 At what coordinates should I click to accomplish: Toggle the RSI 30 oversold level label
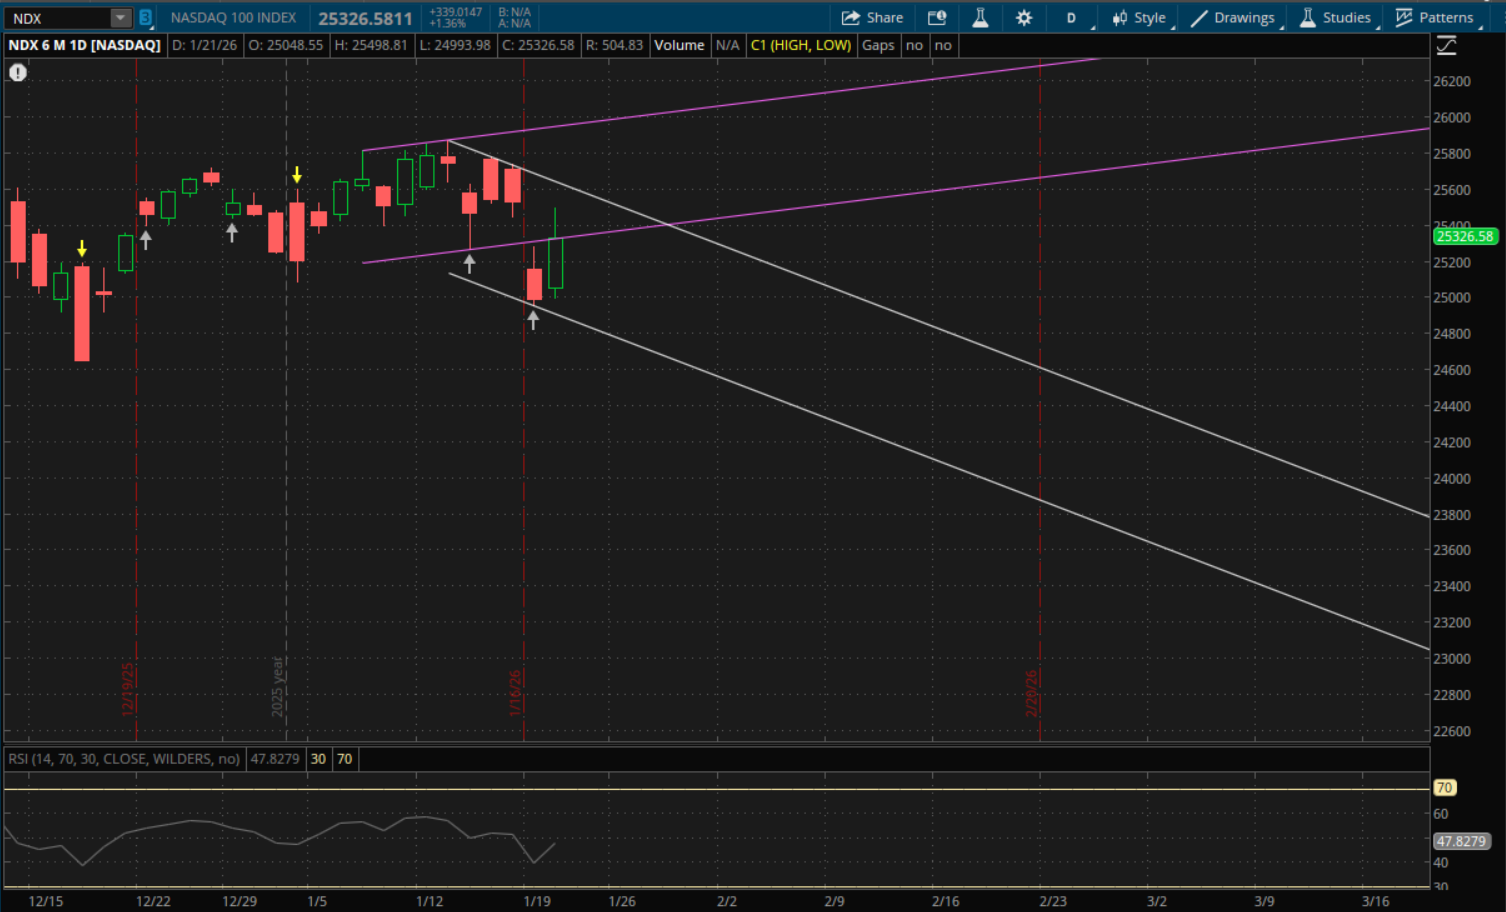(x=318, y=759)
